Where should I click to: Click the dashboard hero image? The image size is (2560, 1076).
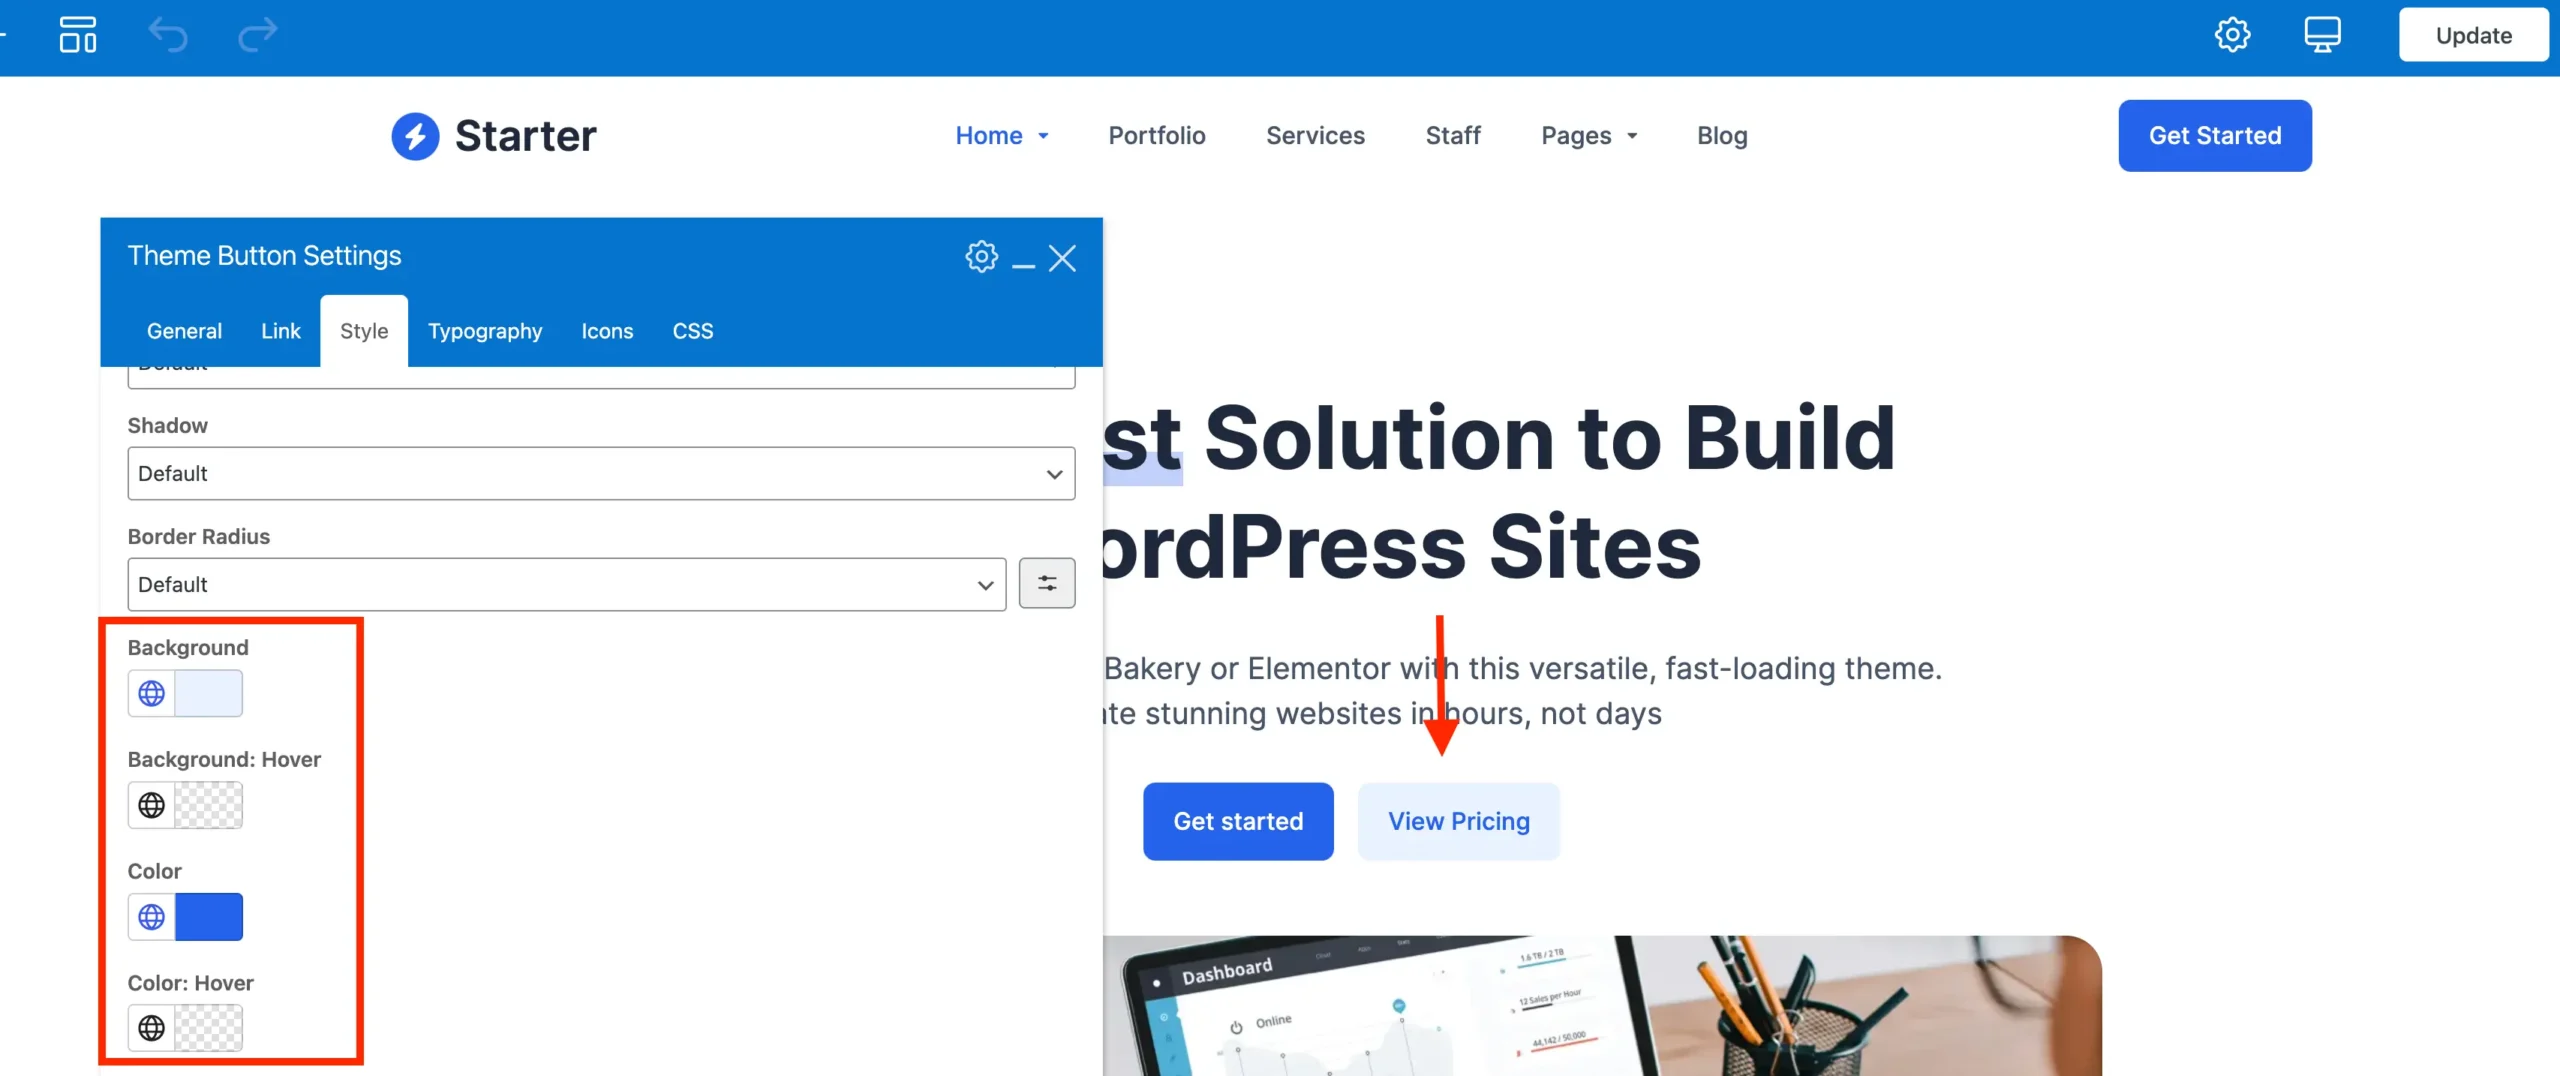(1602, 1006)
